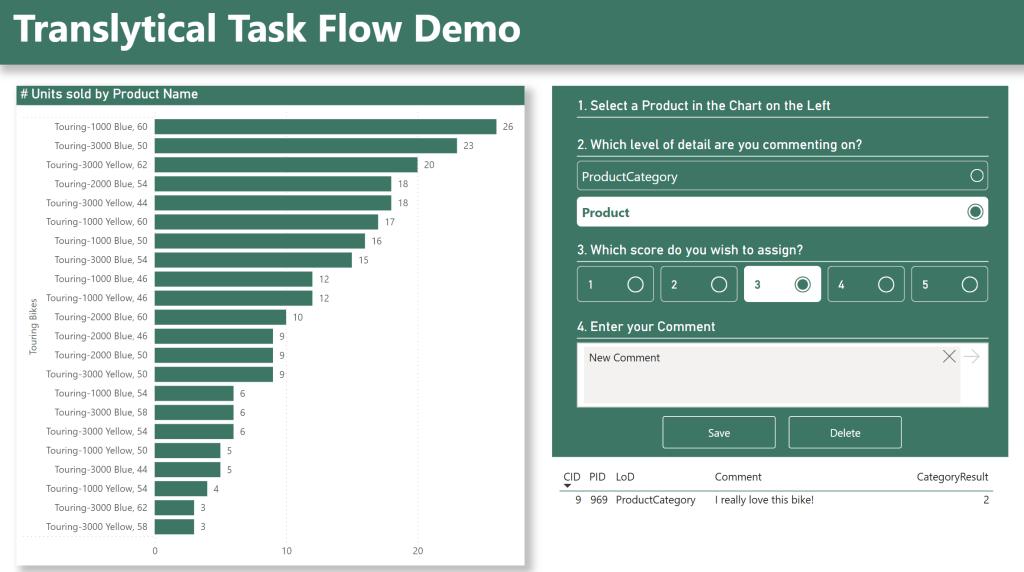This screenshot has height=572, width=1024.
Task: Choose score 3 option
Action: pos(782,284)
